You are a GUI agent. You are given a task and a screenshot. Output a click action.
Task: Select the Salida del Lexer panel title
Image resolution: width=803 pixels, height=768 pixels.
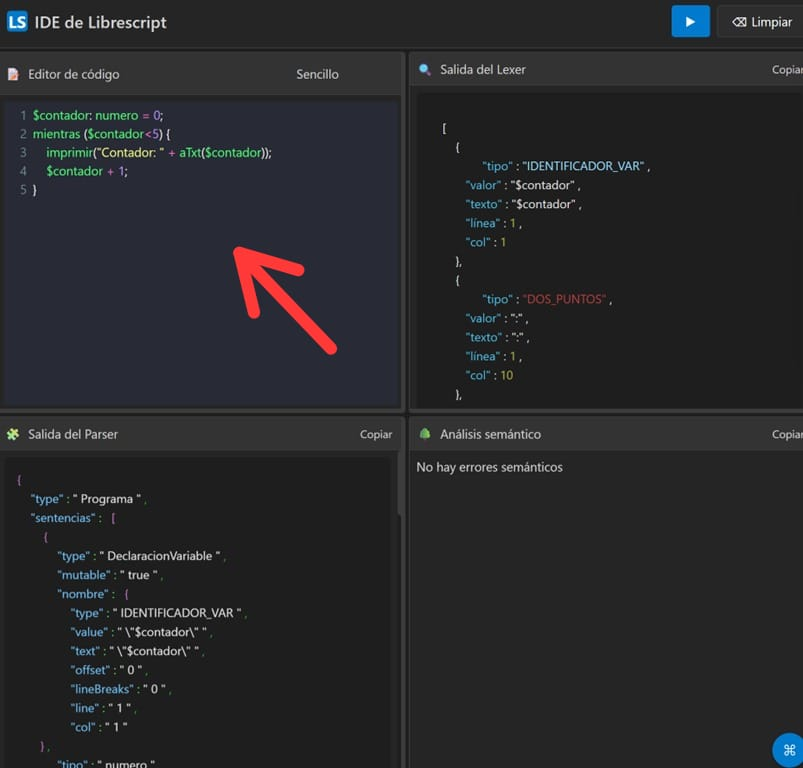pyautogui.click(x=482, y=70)
